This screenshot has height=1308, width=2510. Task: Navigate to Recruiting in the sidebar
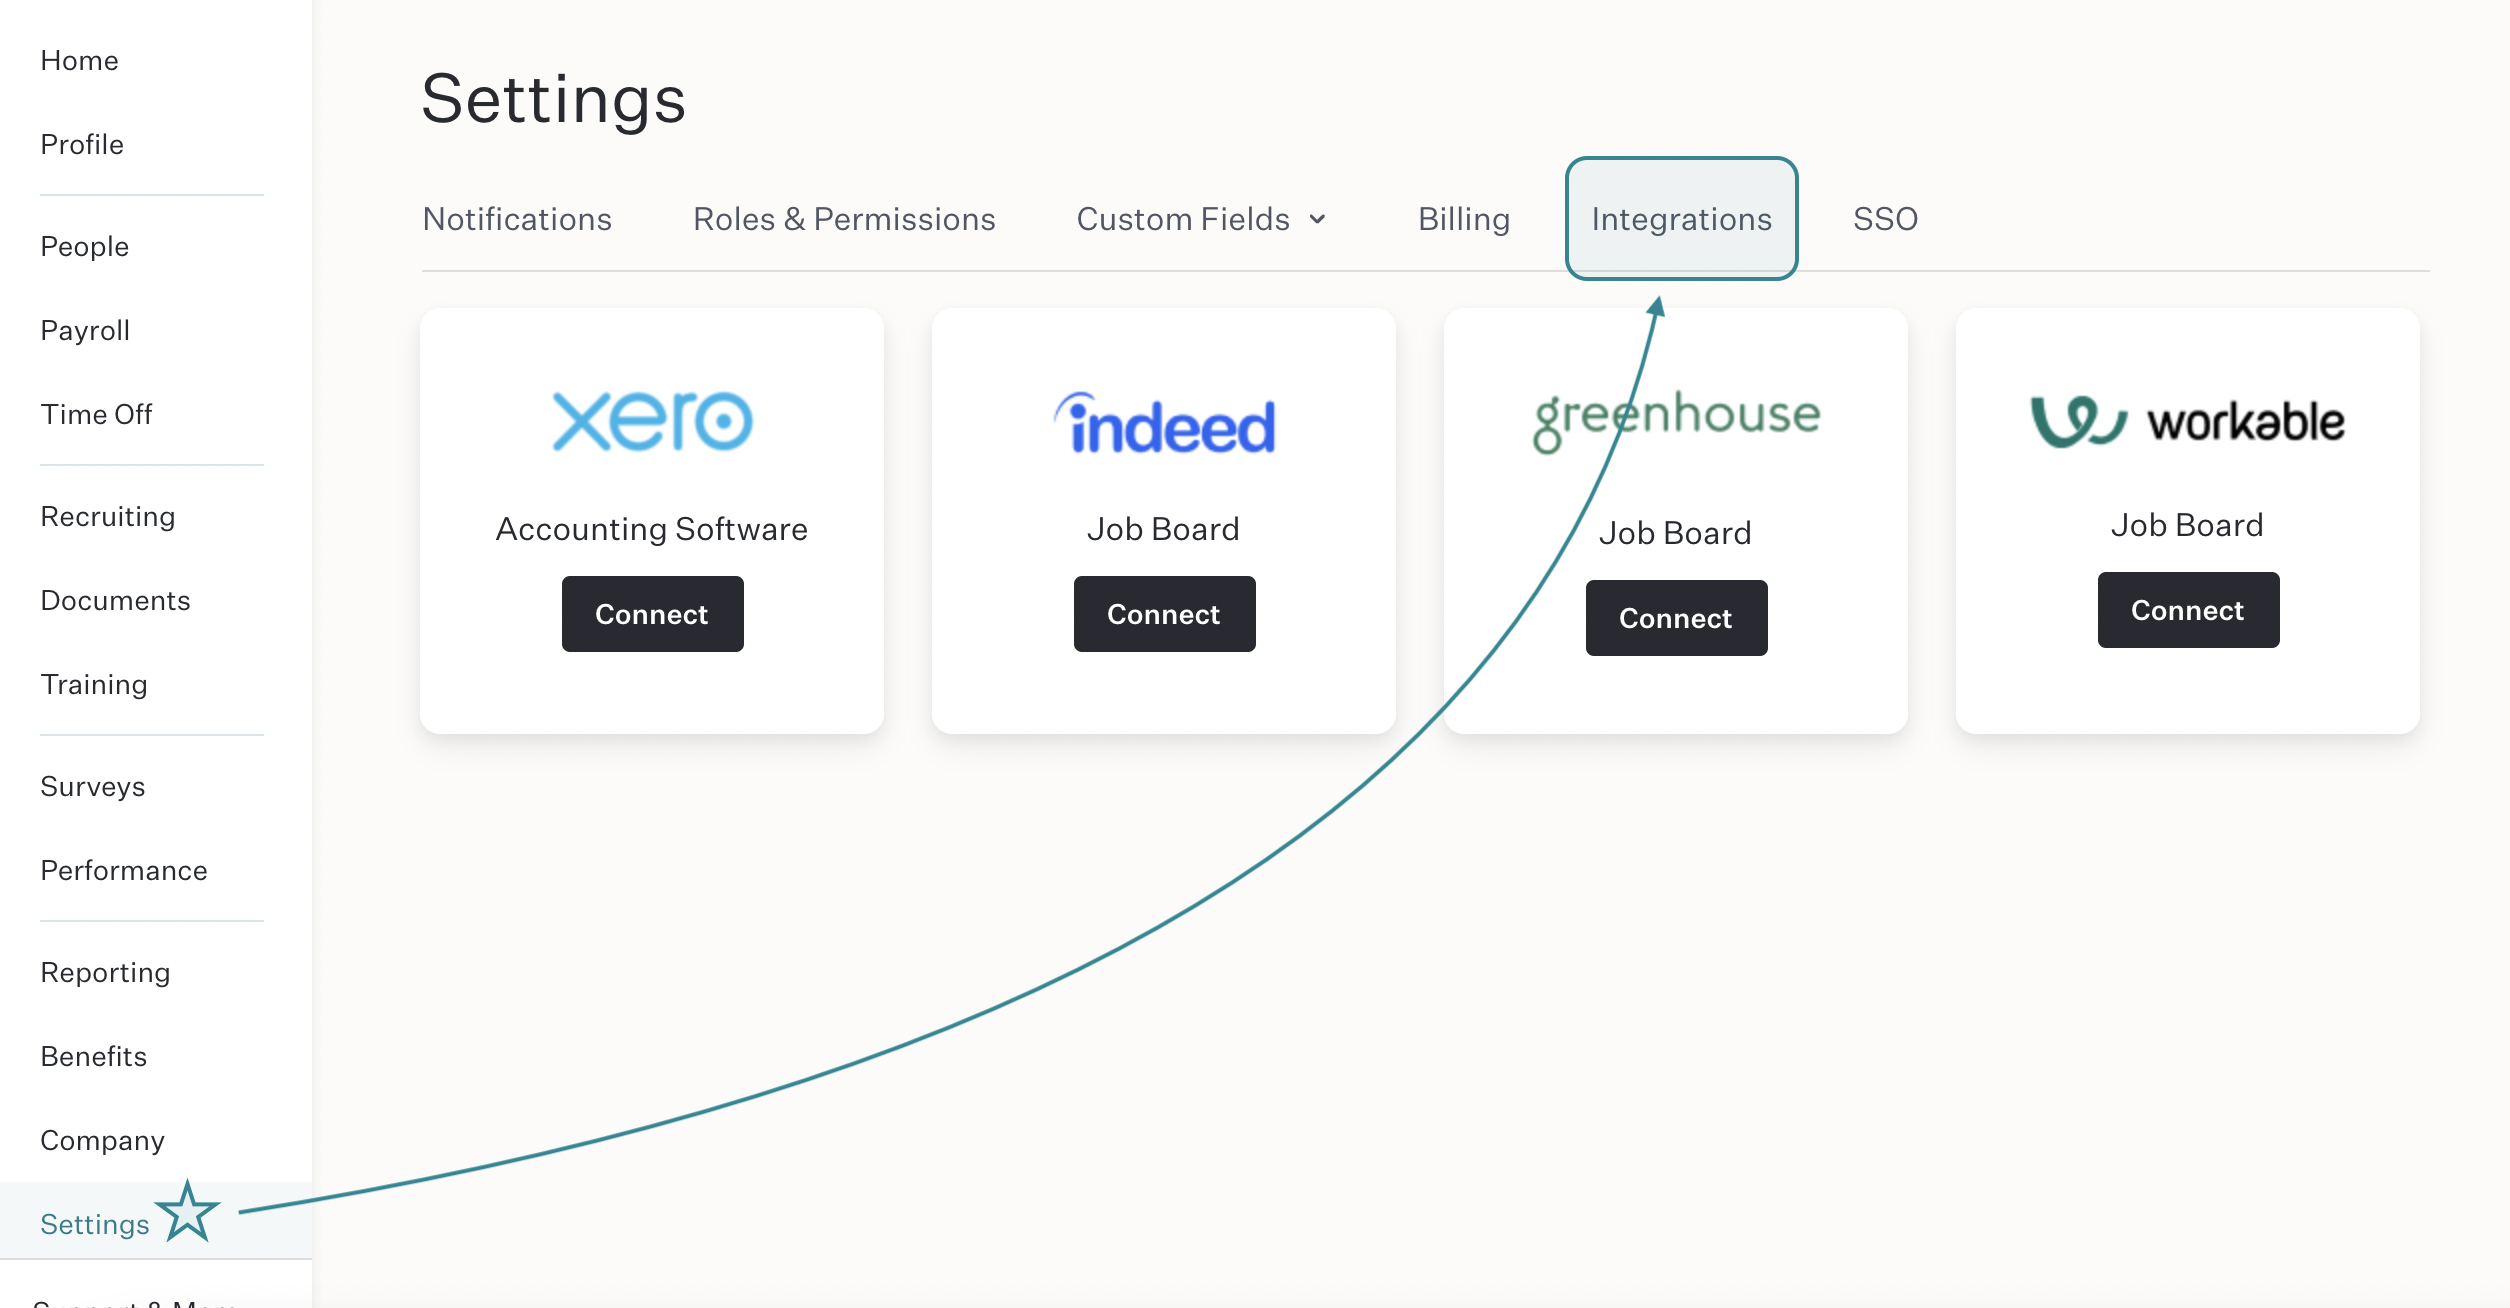pos(108,516)
